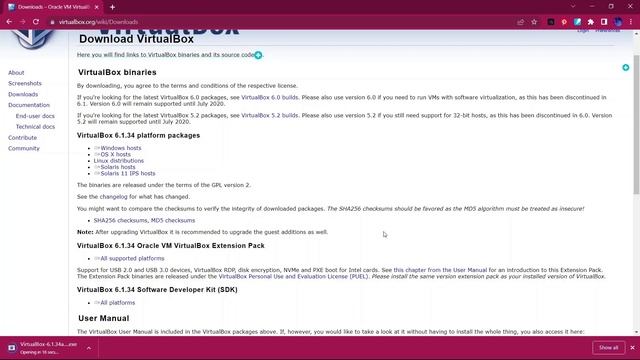Open this chapter from the User Manual link
The image size is (640, 360).
(x=440, y=270)
